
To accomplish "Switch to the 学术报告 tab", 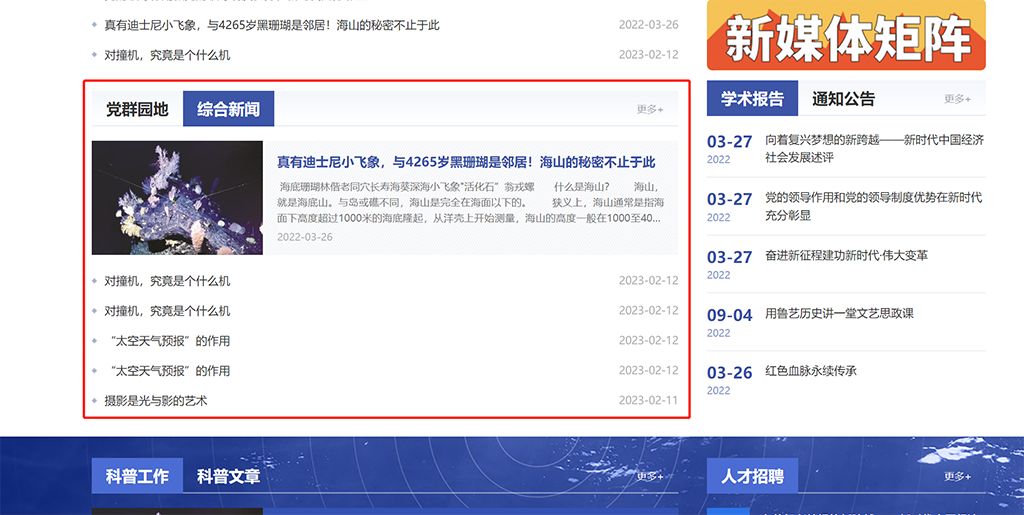I will [752, 99].
